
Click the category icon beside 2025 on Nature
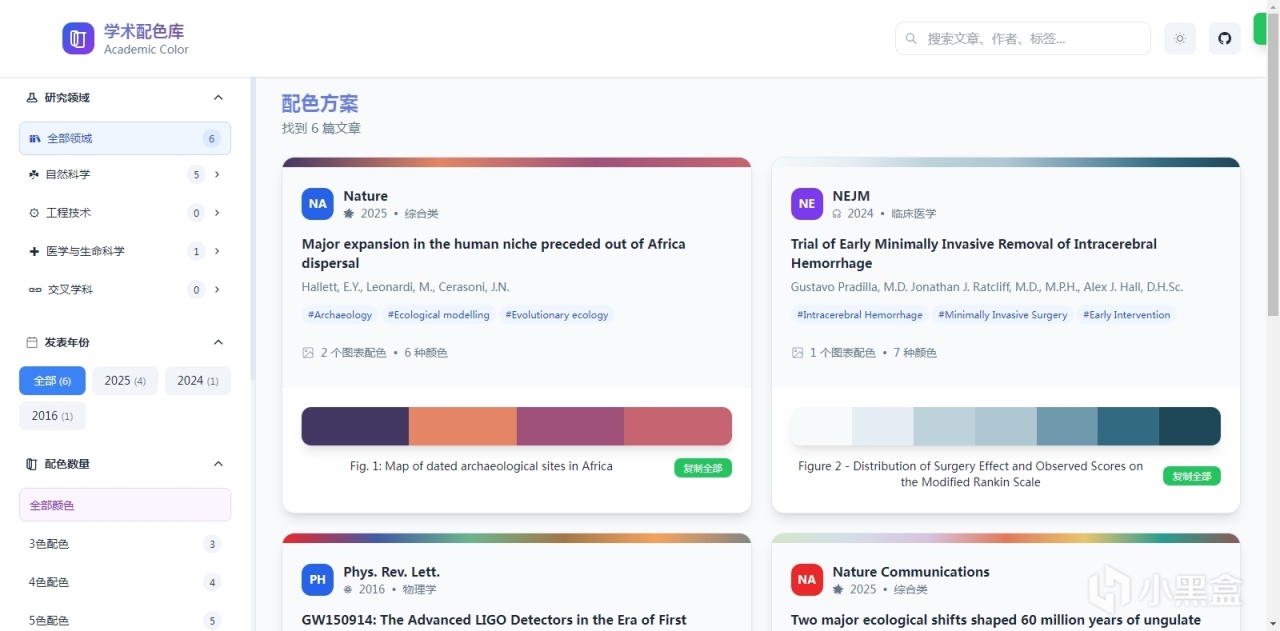349,214
